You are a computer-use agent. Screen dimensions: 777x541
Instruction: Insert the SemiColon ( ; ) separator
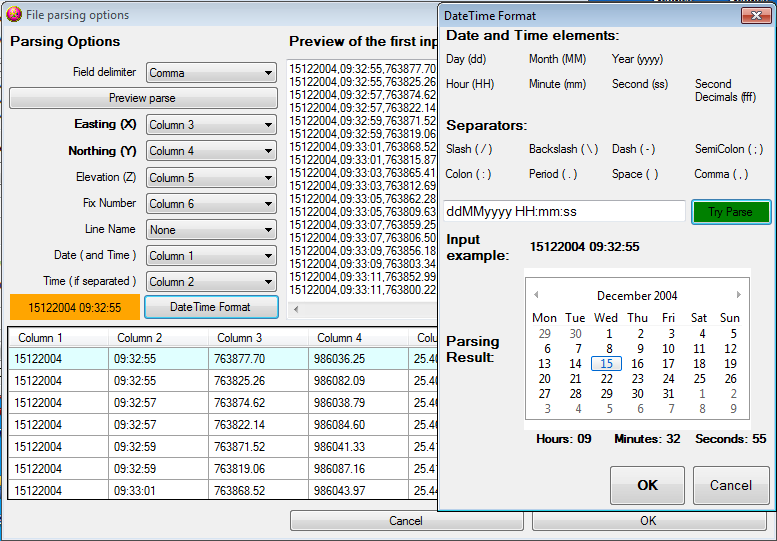click(x=729, y=149)
